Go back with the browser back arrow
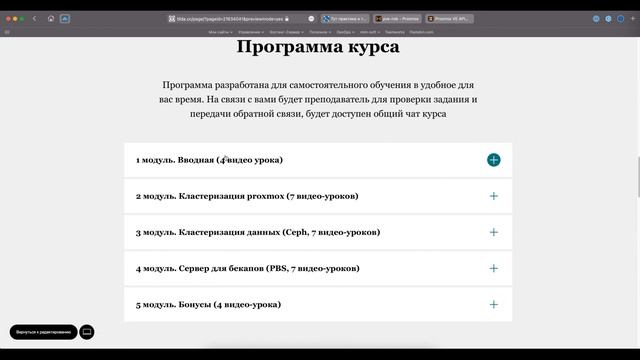The height and width of the screenshot is (360, 640). [x=35, y=18]
